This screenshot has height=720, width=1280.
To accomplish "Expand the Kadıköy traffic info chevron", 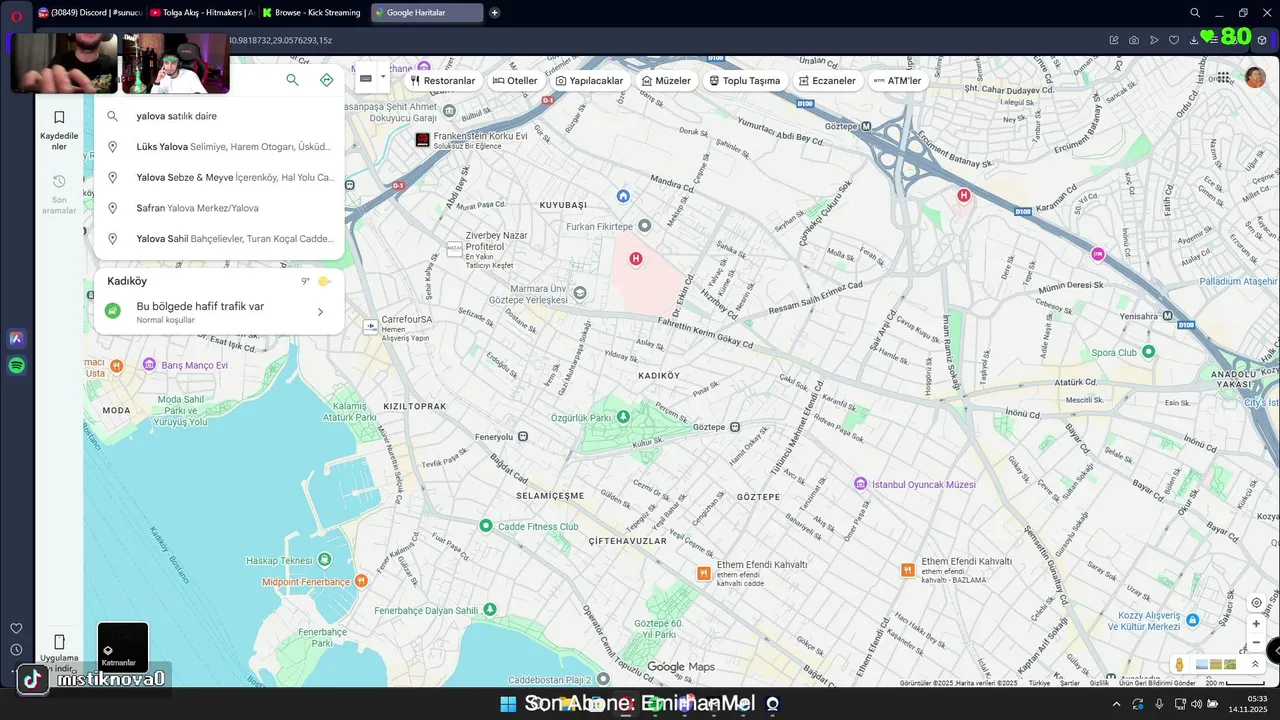I will (x=320, y=312).
